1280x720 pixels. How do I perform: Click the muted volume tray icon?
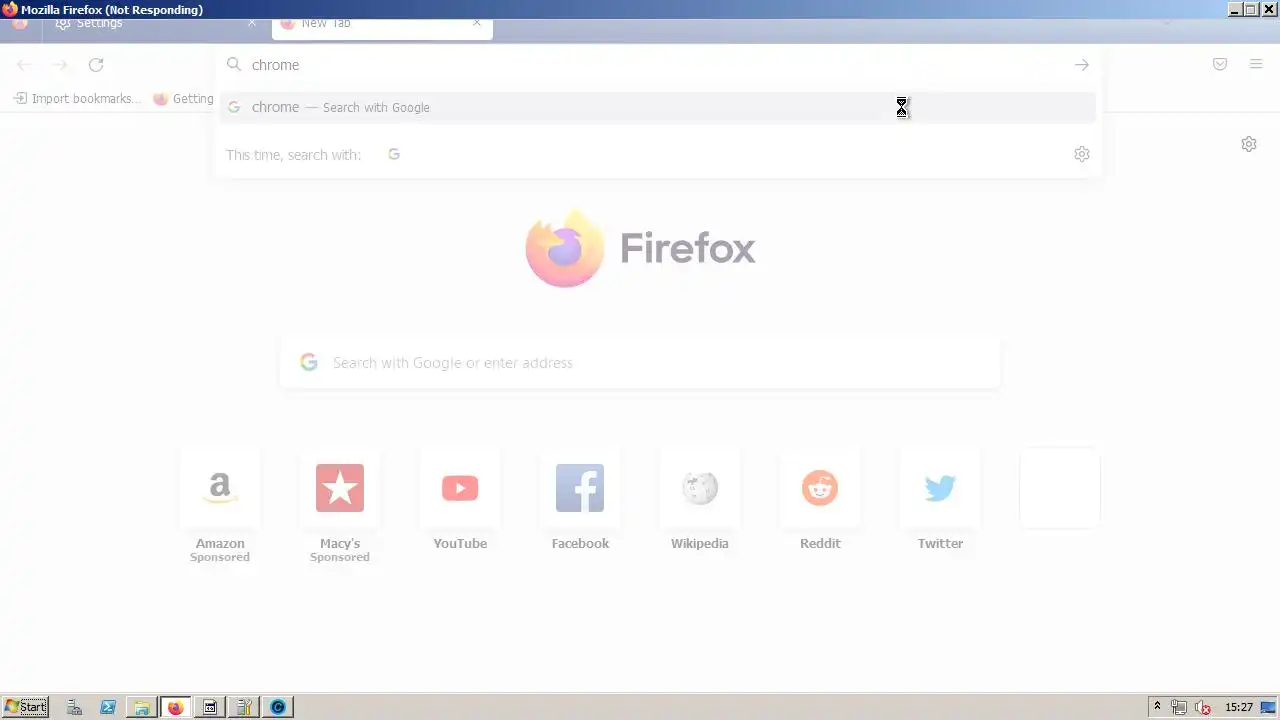point(1203,707)
